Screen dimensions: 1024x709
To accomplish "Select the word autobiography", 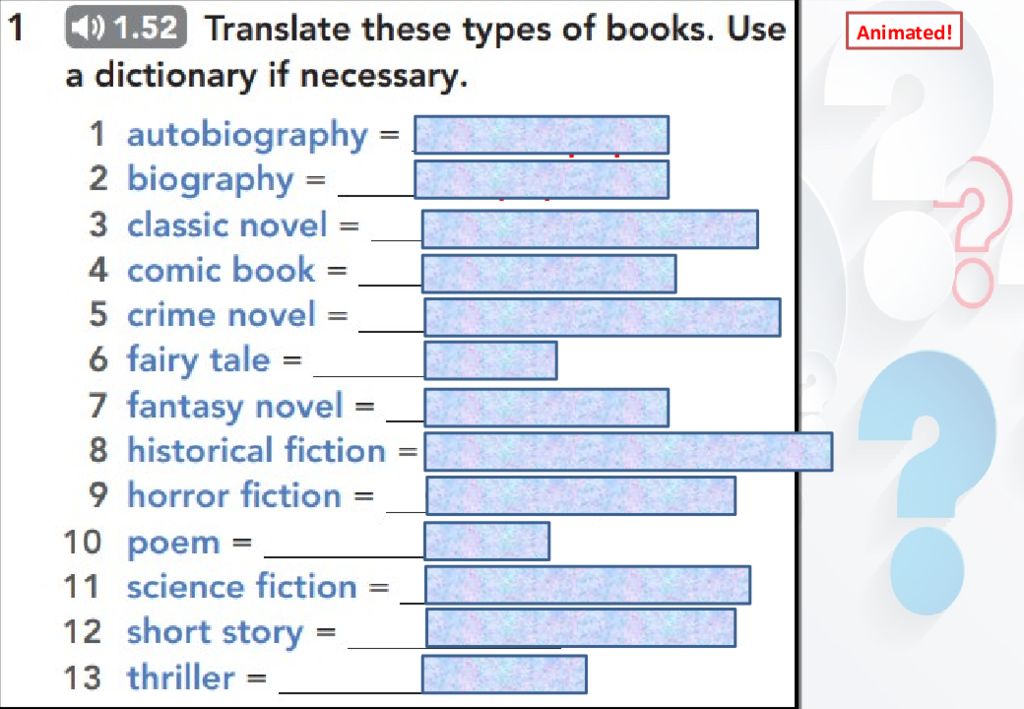I will [248, 136].
